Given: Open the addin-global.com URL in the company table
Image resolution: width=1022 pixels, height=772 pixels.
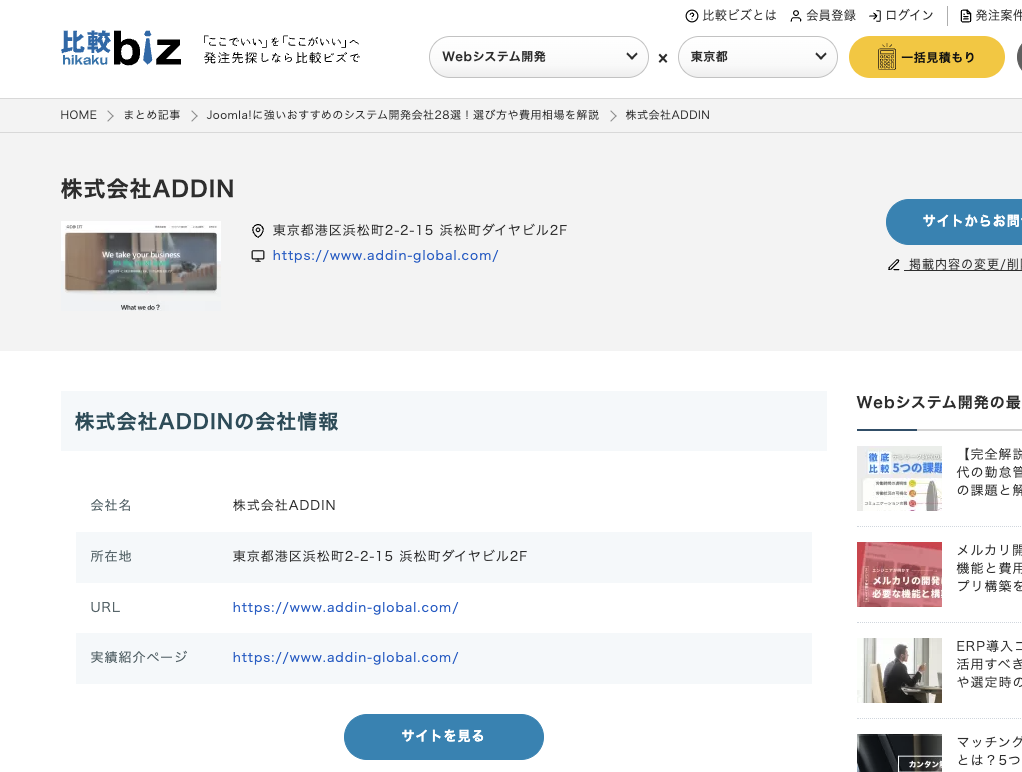Looking at the screenshot, I should pyautogui.click(x=345, y=607).
